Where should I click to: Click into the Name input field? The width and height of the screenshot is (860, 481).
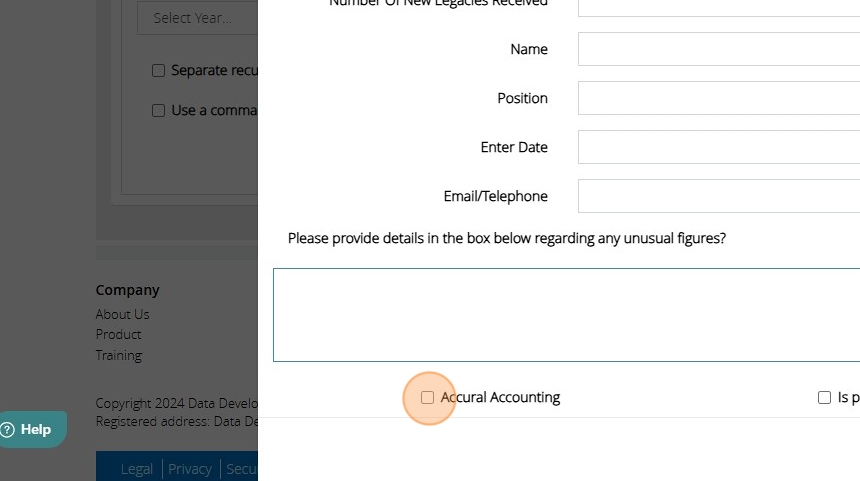point(718,49)
